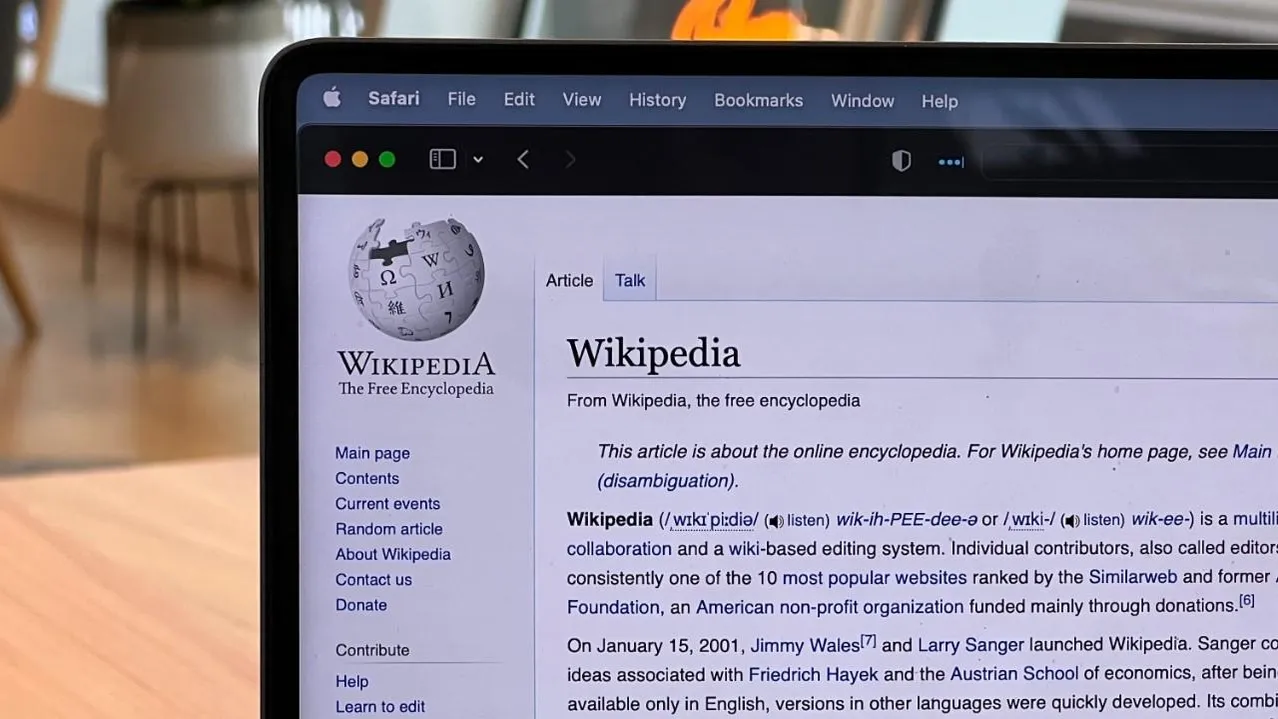Open the Similarweb link
The height and width of the screenshot is (719, 1278).
pos(1133,577)
